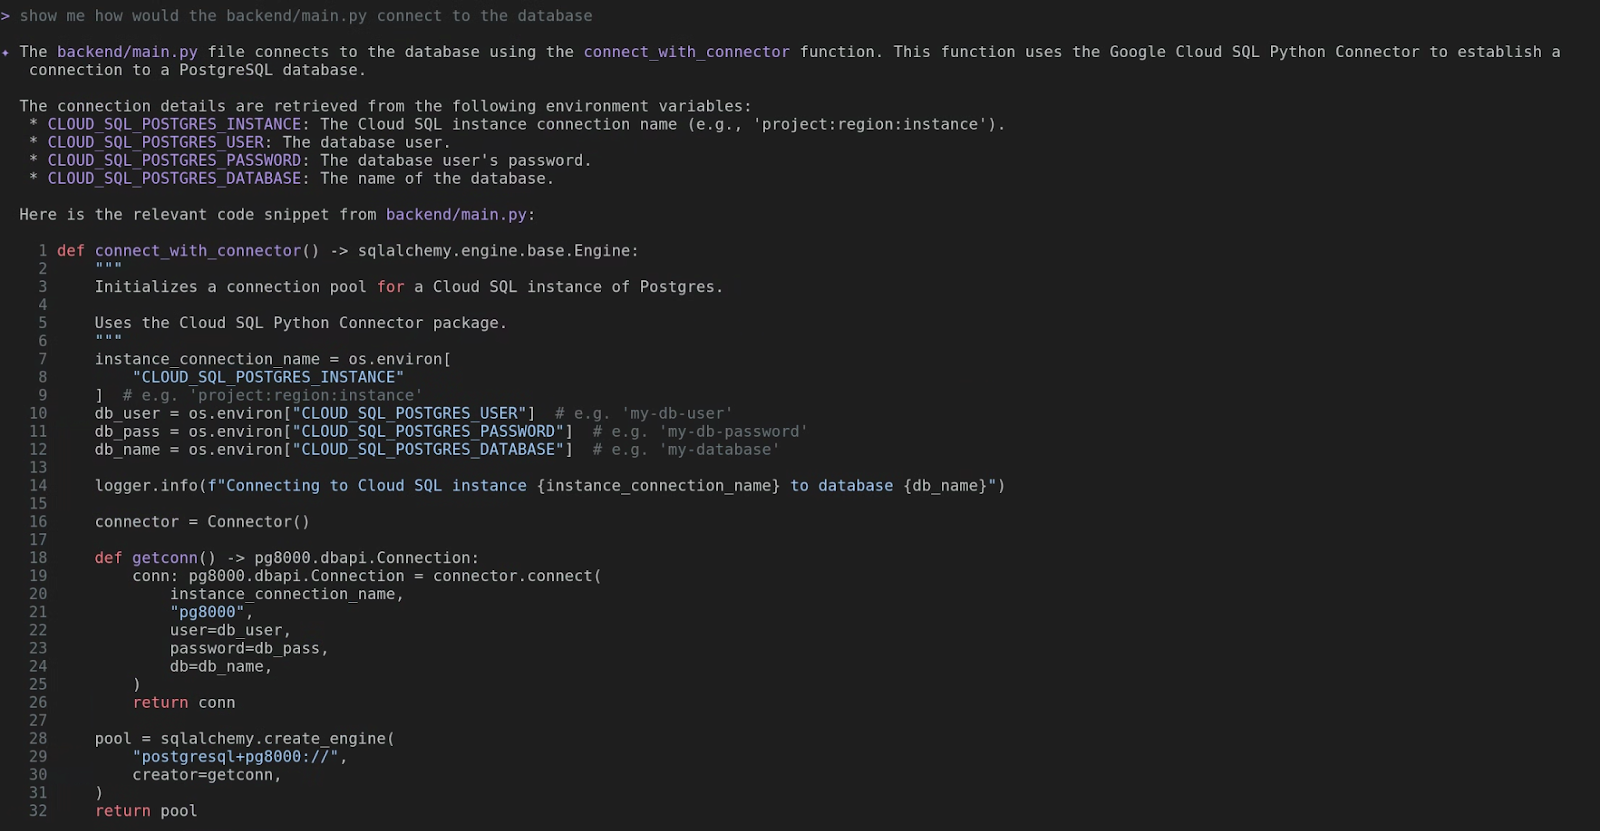
Task: Click the prompt chevron before the user query
Action: coord(6,16)
